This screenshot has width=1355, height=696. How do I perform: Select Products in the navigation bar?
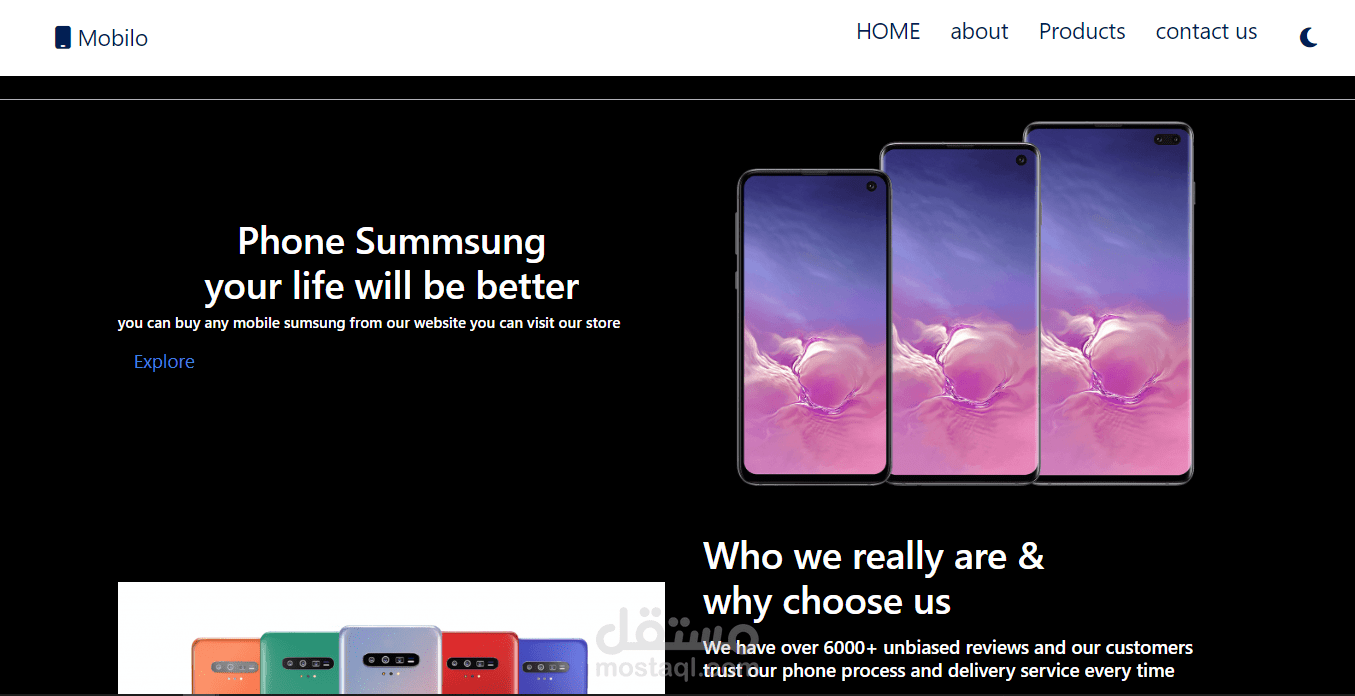coord(1082,32)
